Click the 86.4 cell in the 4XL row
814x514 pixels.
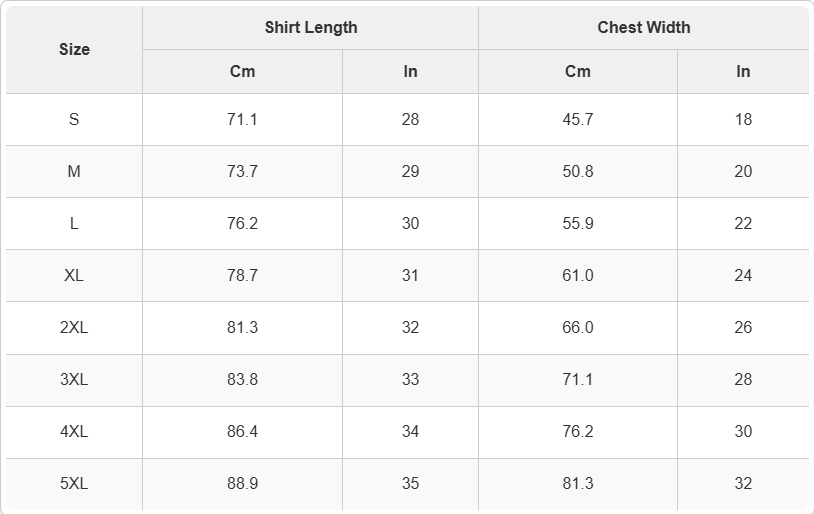pos(242,431)
